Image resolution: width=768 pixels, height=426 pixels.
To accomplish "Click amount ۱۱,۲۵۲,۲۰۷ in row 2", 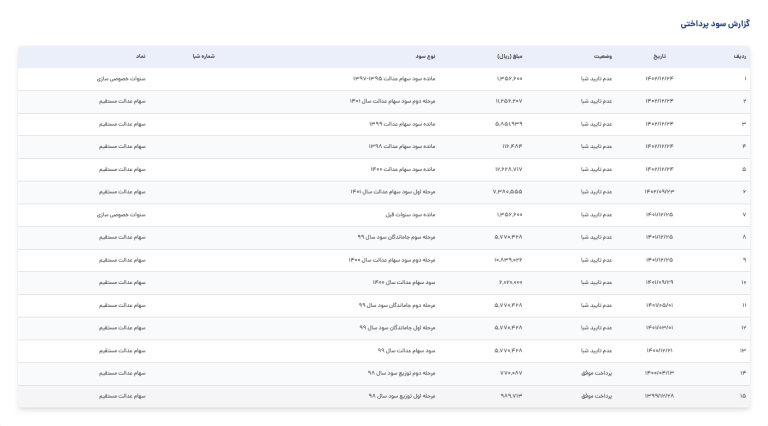I will 508,101.
